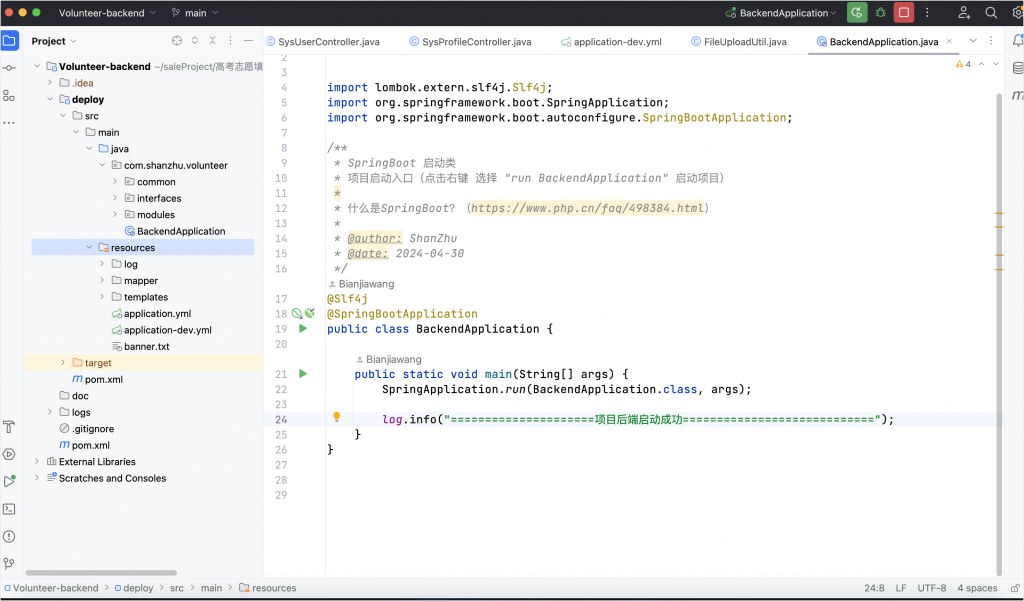Click Select Opened File crosshair icon

[177, 41]
